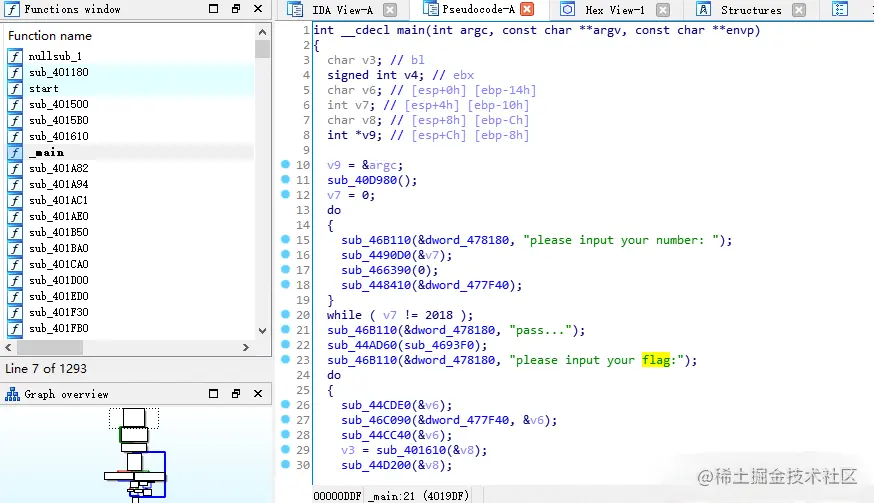Click sub_401610 call on line 29
Screen dimensions: 874x503
coord(411,451)
